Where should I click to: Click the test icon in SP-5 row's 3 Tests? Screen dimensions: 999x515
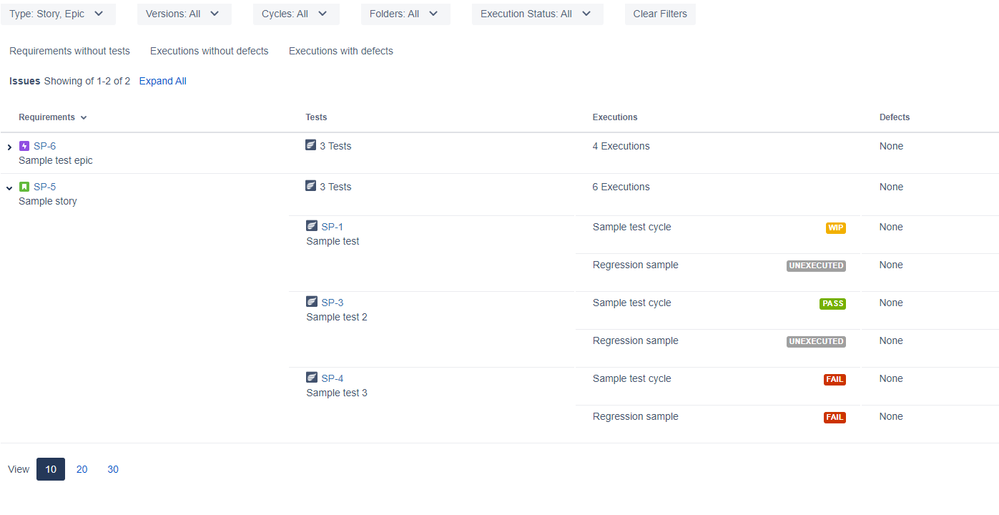311,186
